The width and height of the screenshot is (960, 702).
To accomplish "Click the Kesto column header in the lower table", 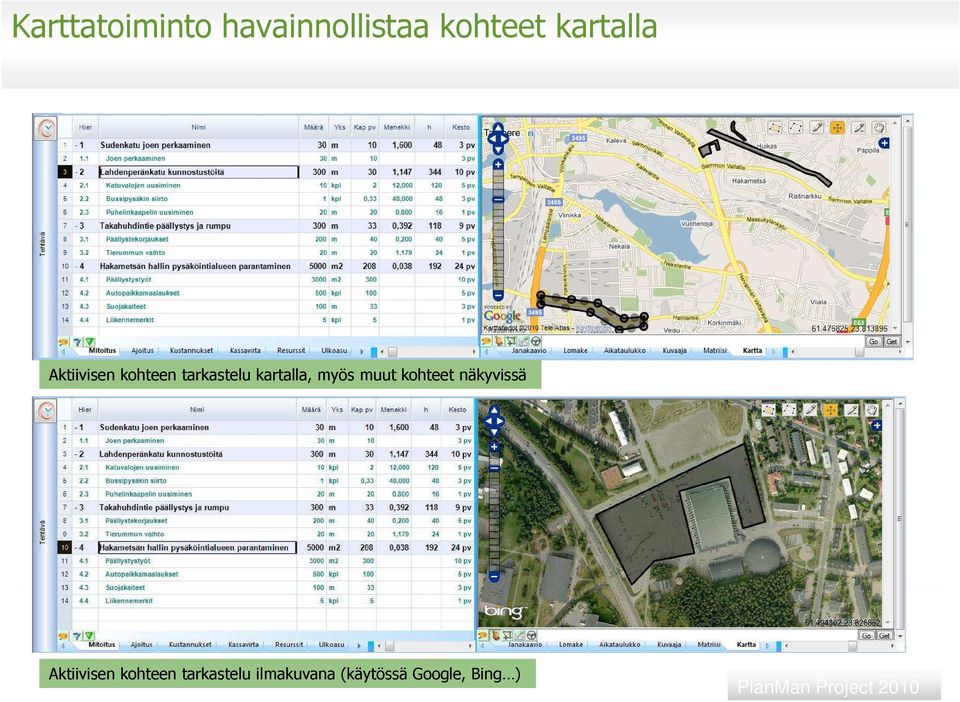I will tap(457, 409).
